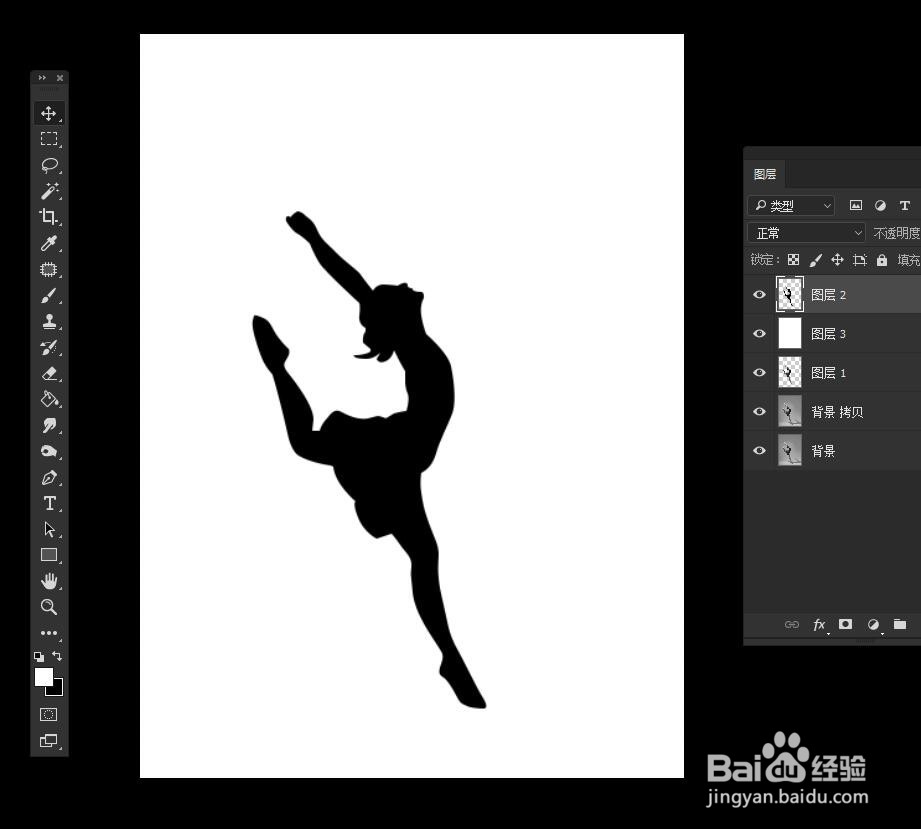Select the Brush tool
The height and width of the screenshot is (829, 921).
pyautogui.click(x=49, y=296)
